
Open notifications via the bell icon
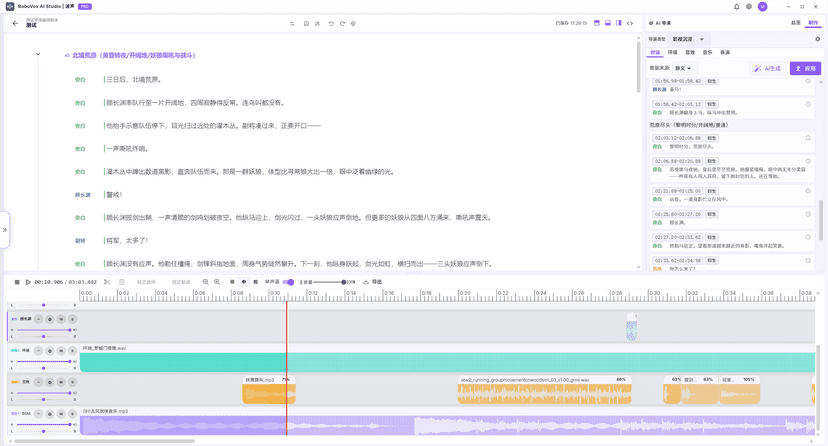737,7
